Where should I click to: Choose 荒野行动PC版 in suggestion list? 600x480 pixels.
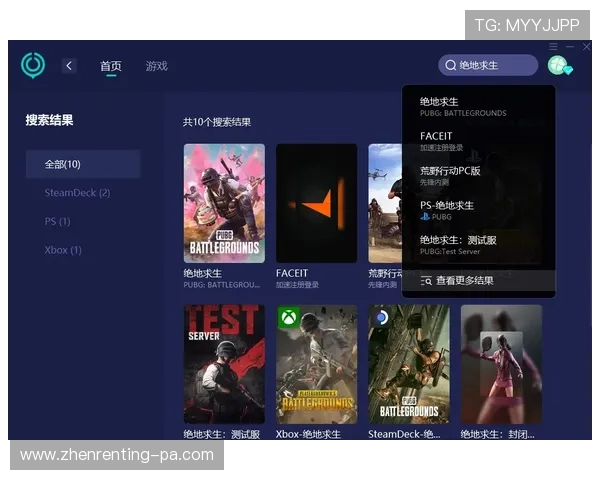point(478,176)
